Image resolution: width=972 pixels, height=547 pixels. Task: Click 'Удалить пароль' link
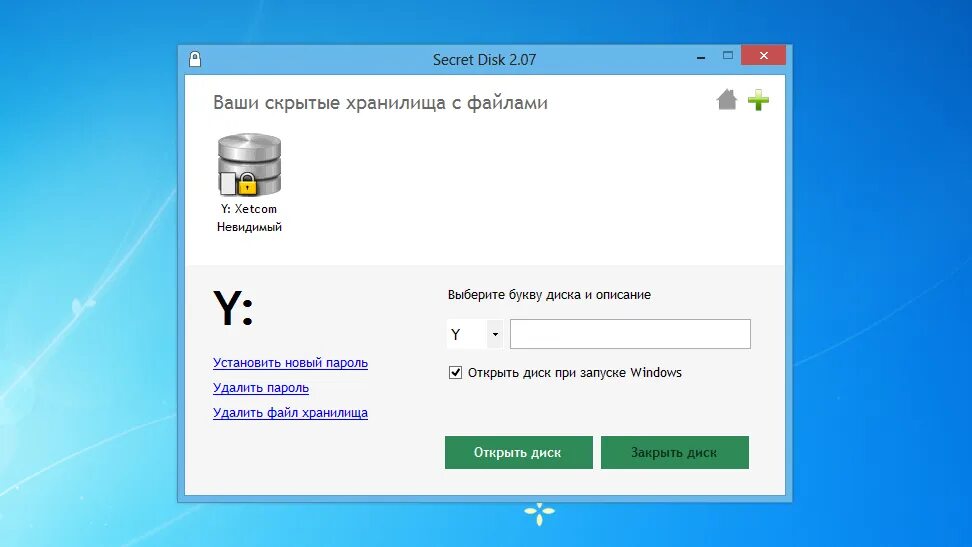point(260,388)
